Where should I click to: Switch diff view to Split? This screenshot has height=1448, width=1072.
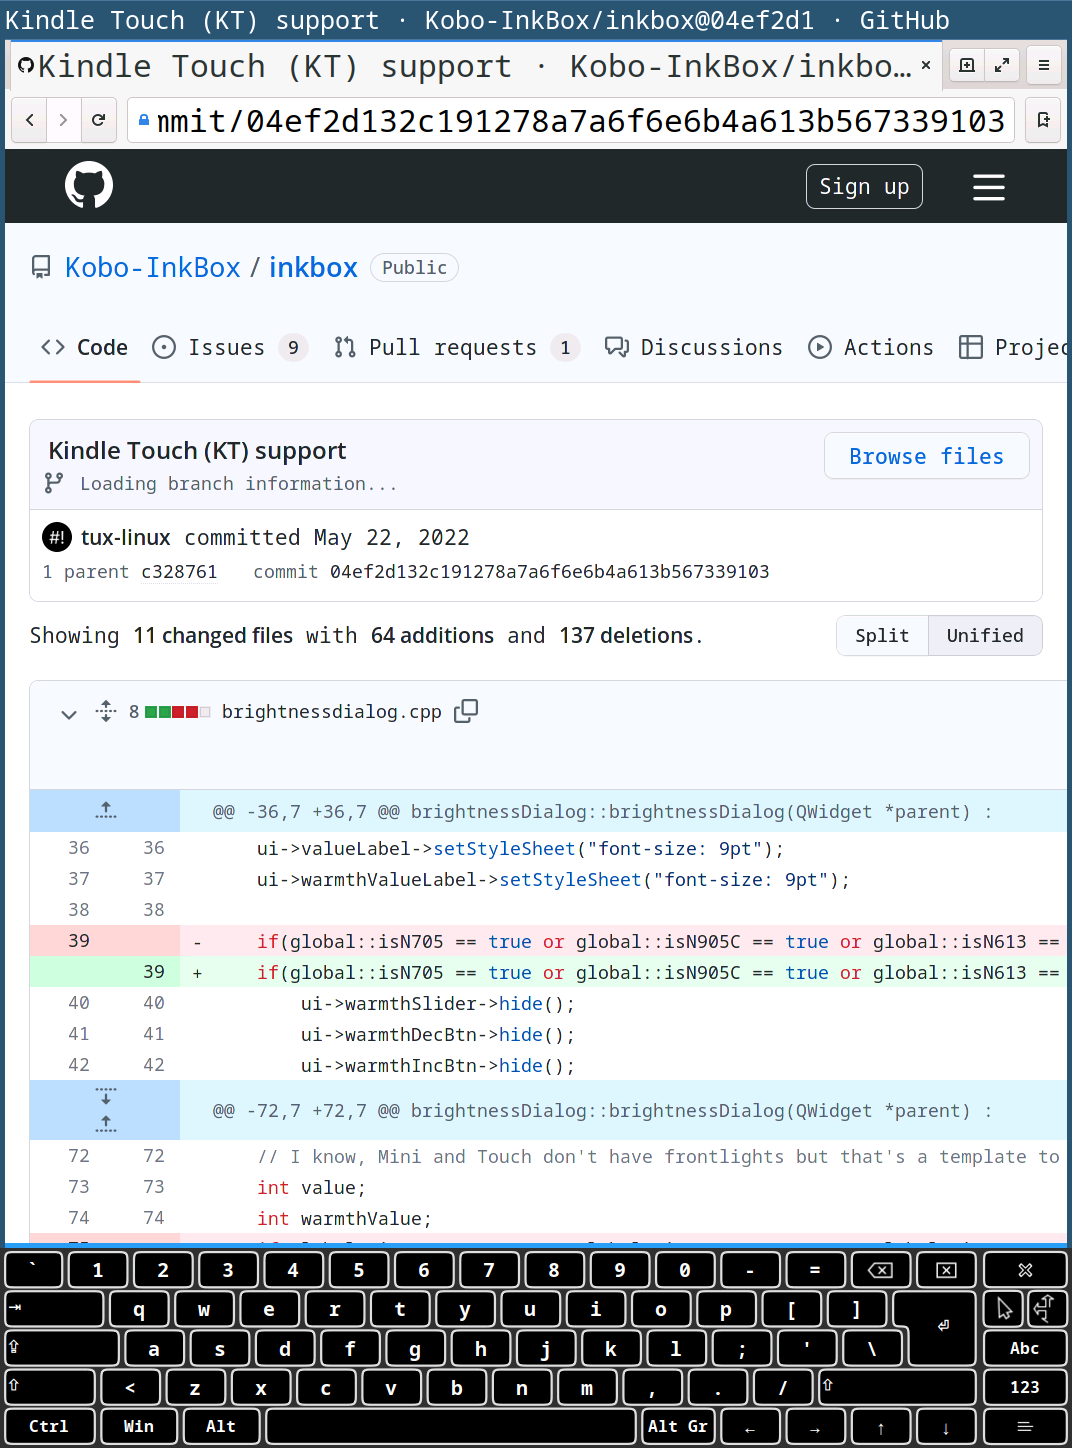(882, 636)
